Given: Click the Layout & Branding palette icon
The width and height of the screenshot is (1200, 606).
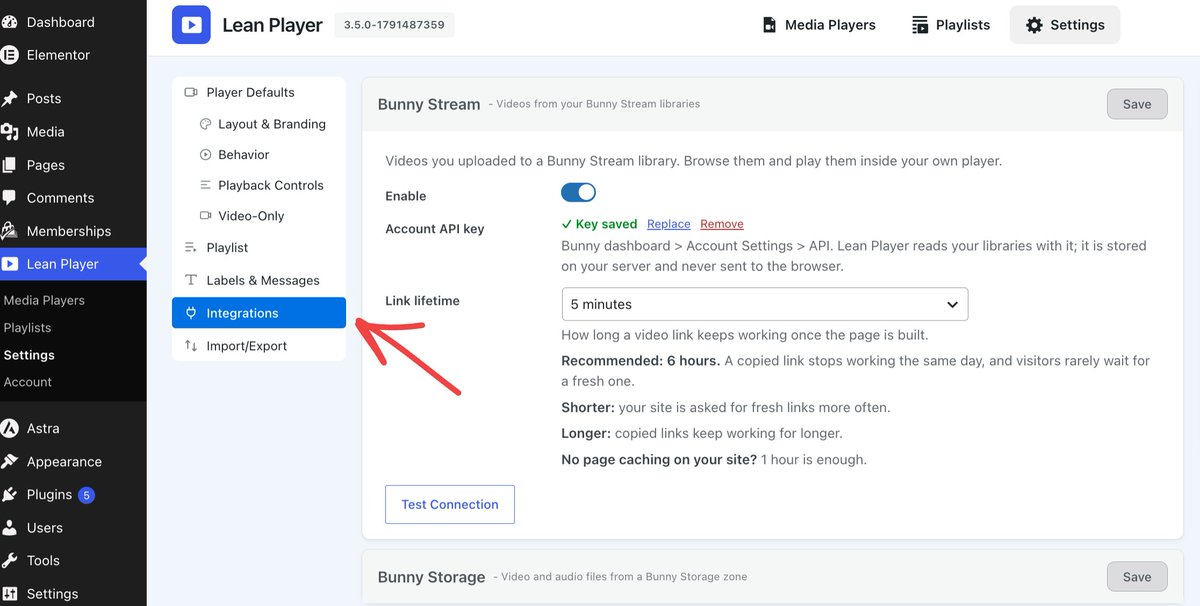Looking at the screenshot, I should point(206,124).
